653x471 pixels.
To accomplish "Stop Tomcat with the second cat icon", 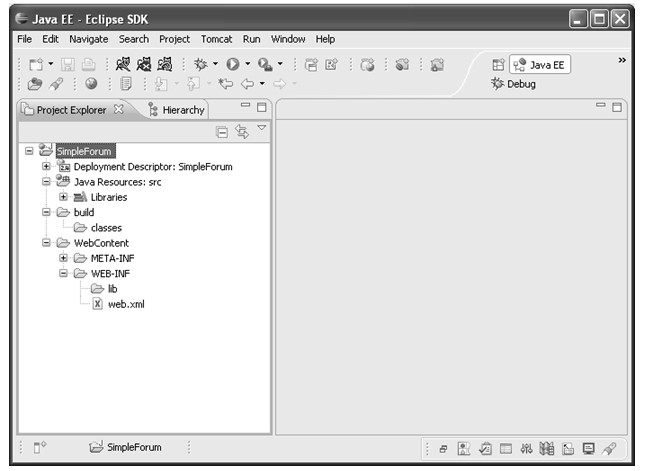I will [144, 64].
